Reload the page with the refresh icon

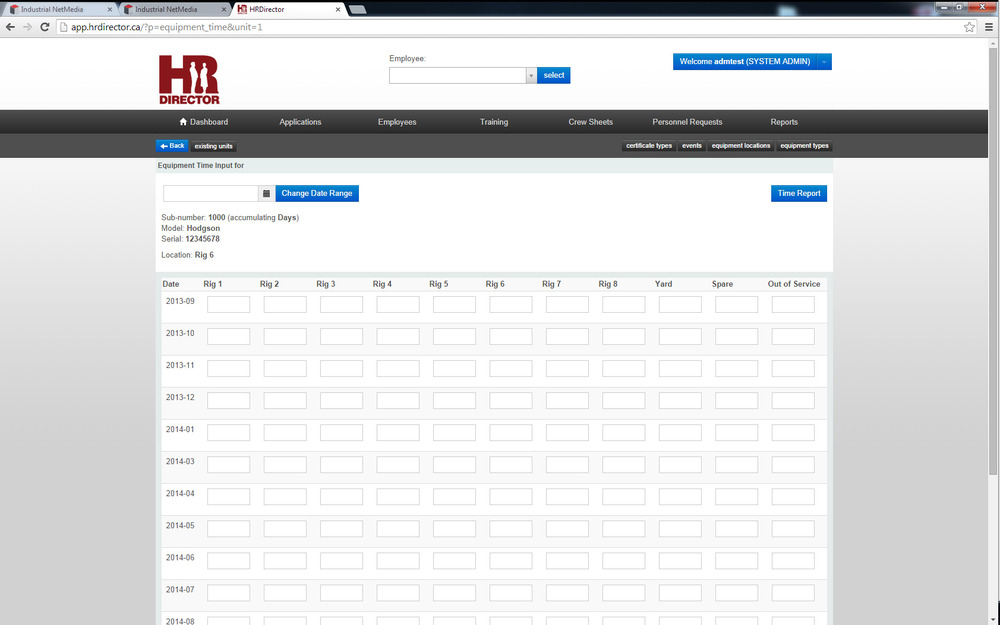click(x=45, y=27)
